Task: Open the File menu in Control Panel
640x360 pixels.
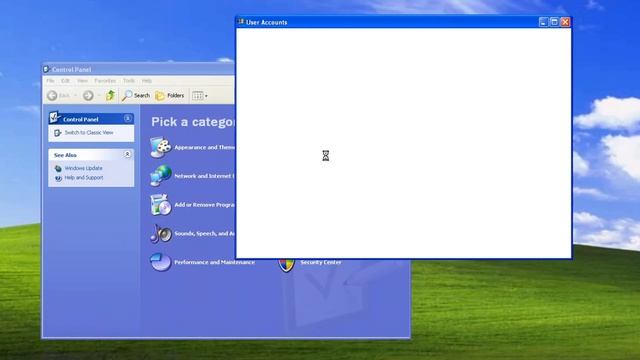Action: point(50,81)
